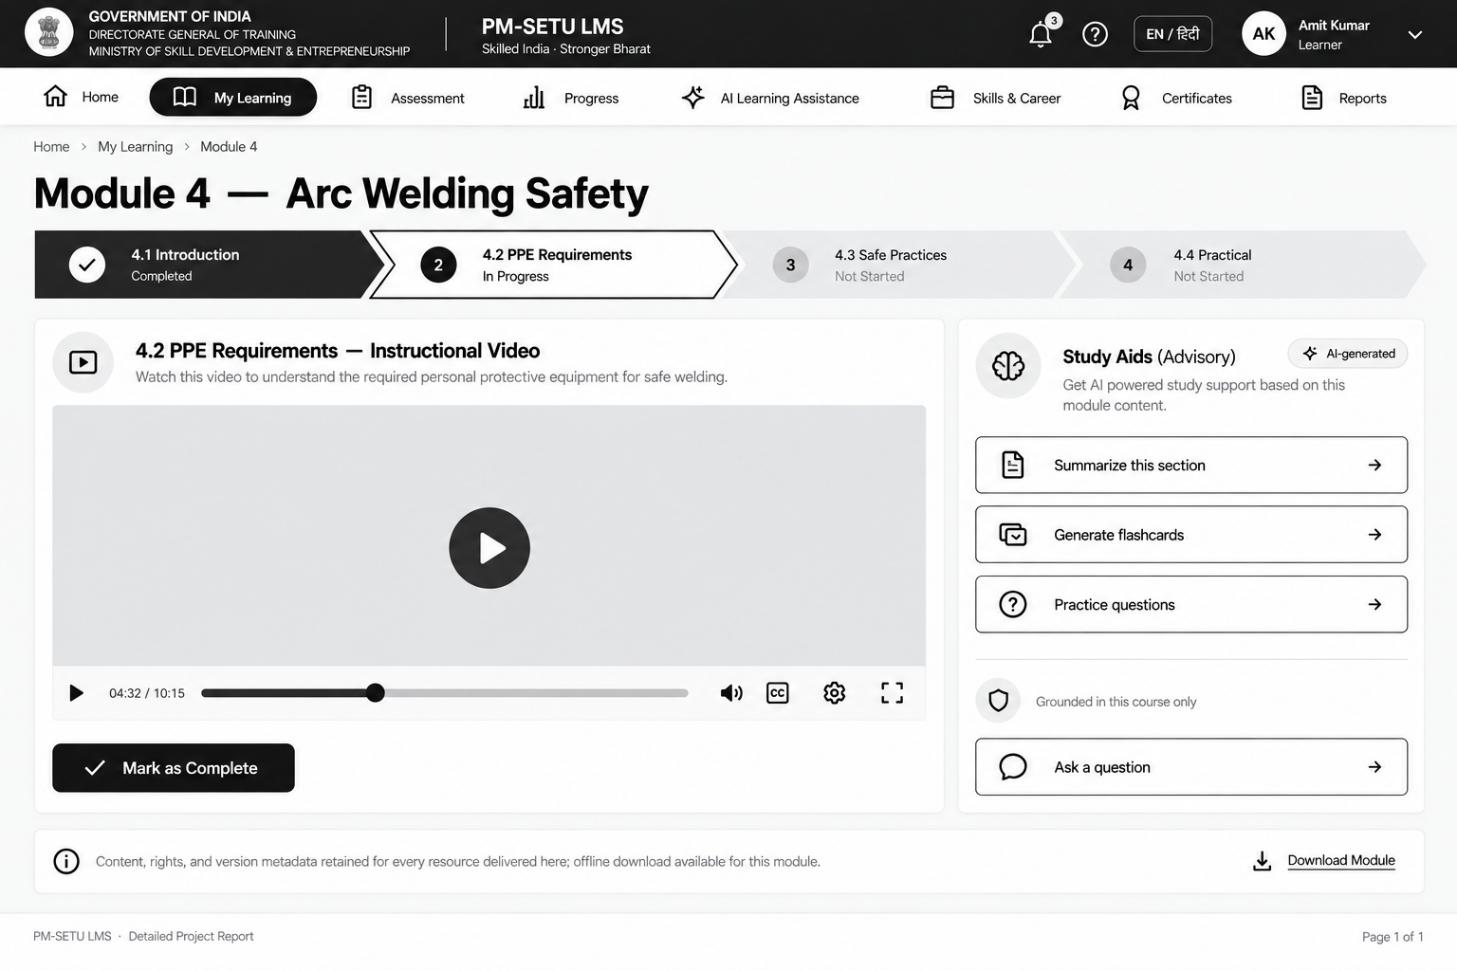Viewport: 1457px width, 971px height.
Task: Select My Learning tab
Action: [x=233, y=97]
